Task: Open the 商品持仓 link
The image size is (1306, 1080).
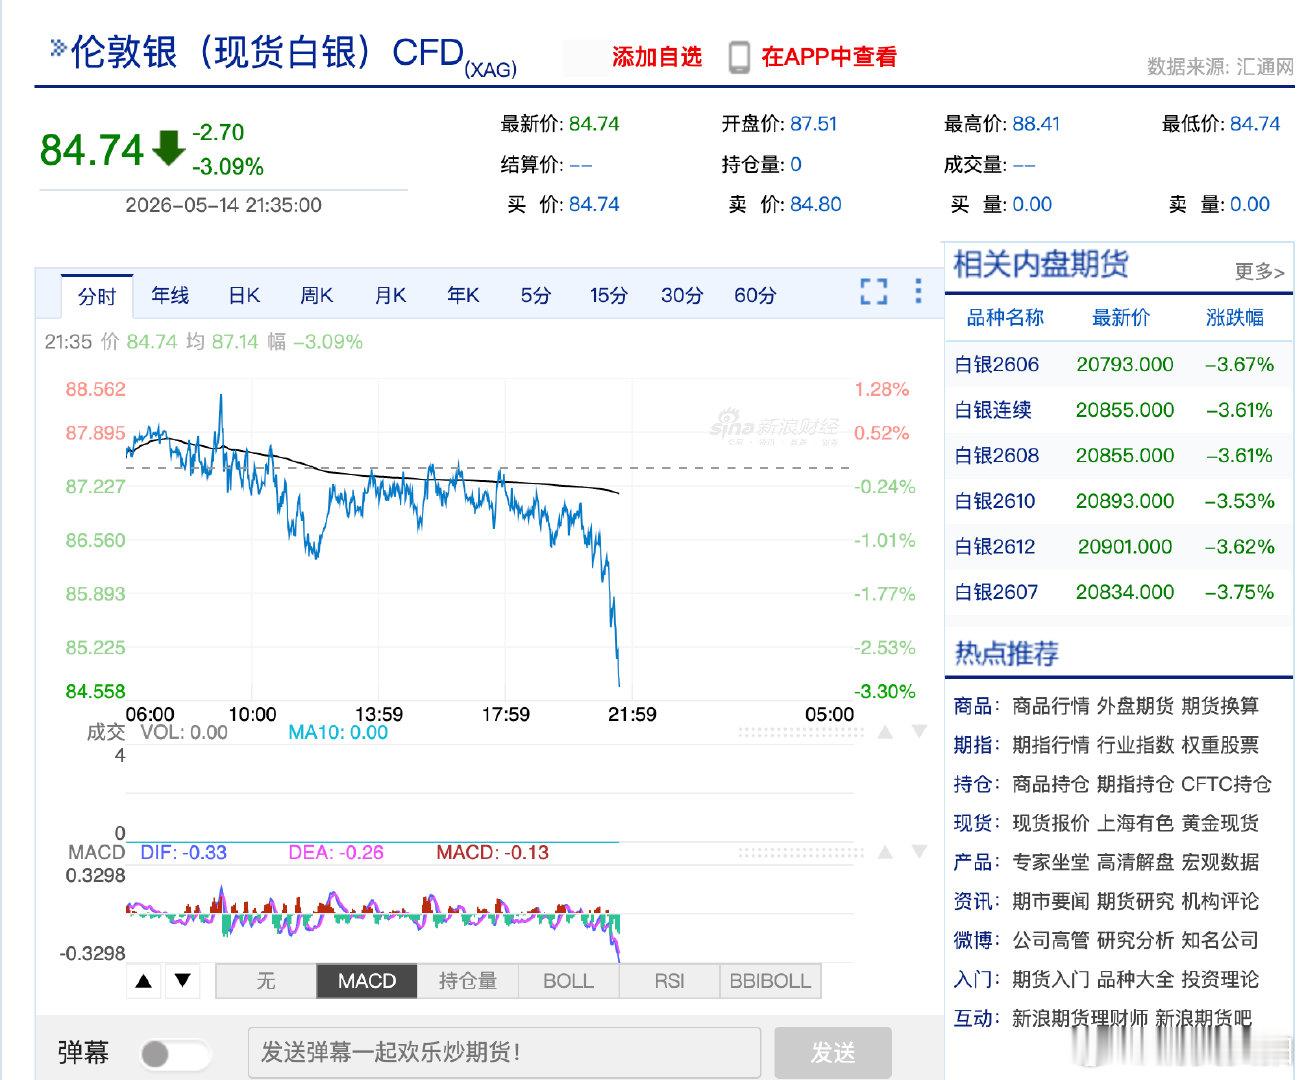Action: (x=1050, y=784)
